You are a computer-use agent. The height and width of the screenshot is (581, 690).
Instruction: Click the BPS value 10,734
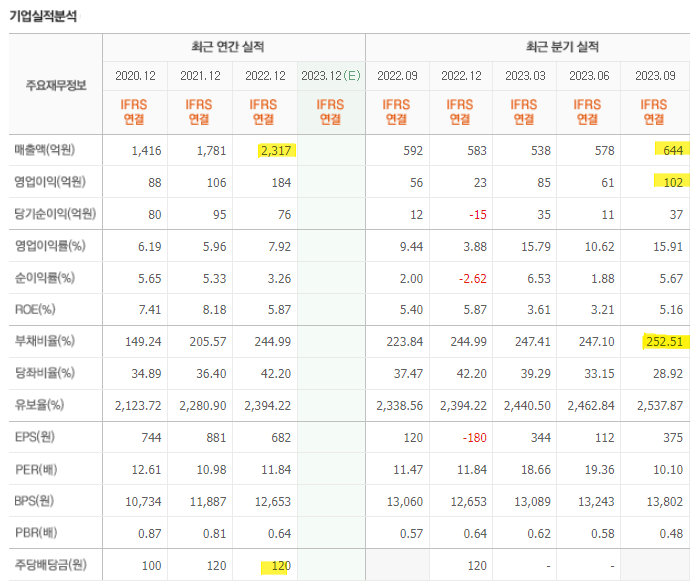143,502
